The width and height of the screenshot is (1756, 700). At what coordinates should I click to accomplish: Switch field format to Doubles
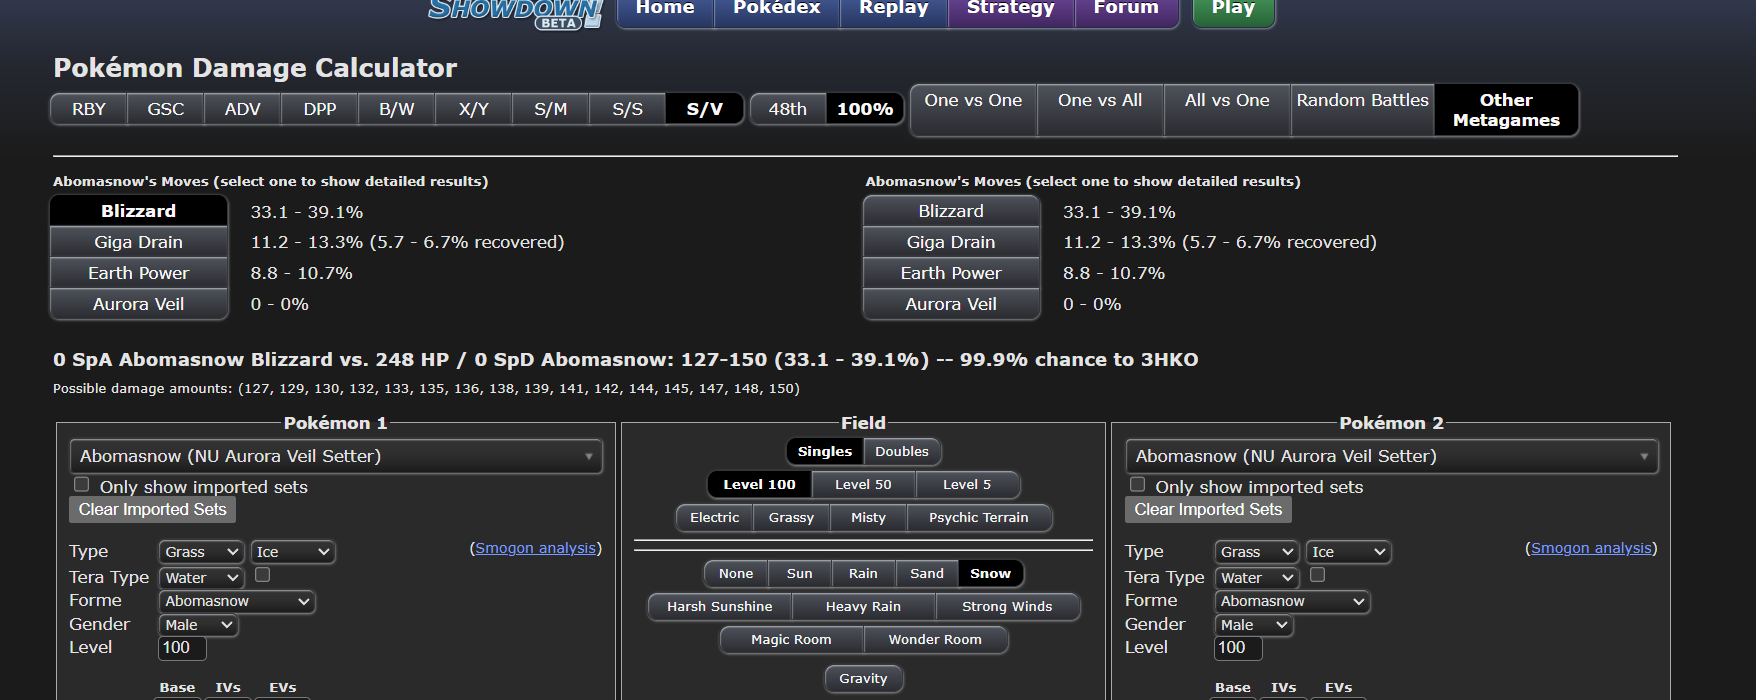pyautogui.click(x=902, y=452)
